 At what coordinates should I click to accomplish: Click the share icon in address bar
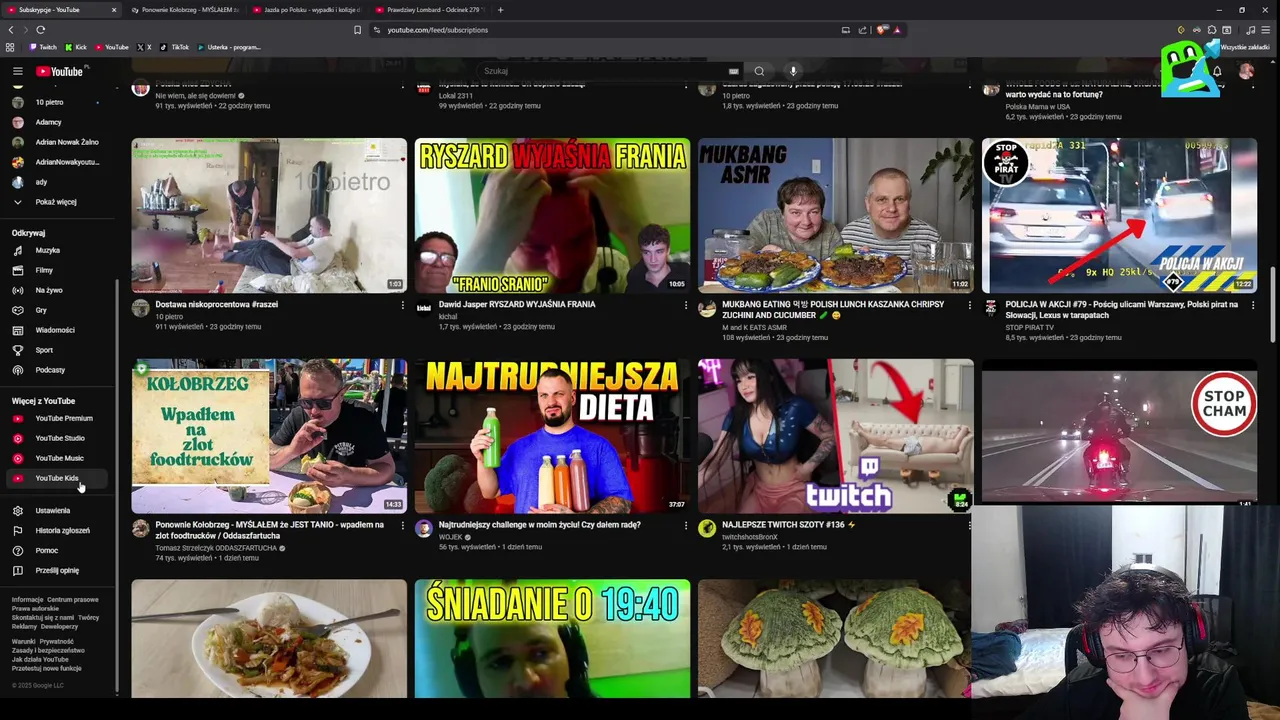click(863, 30)
